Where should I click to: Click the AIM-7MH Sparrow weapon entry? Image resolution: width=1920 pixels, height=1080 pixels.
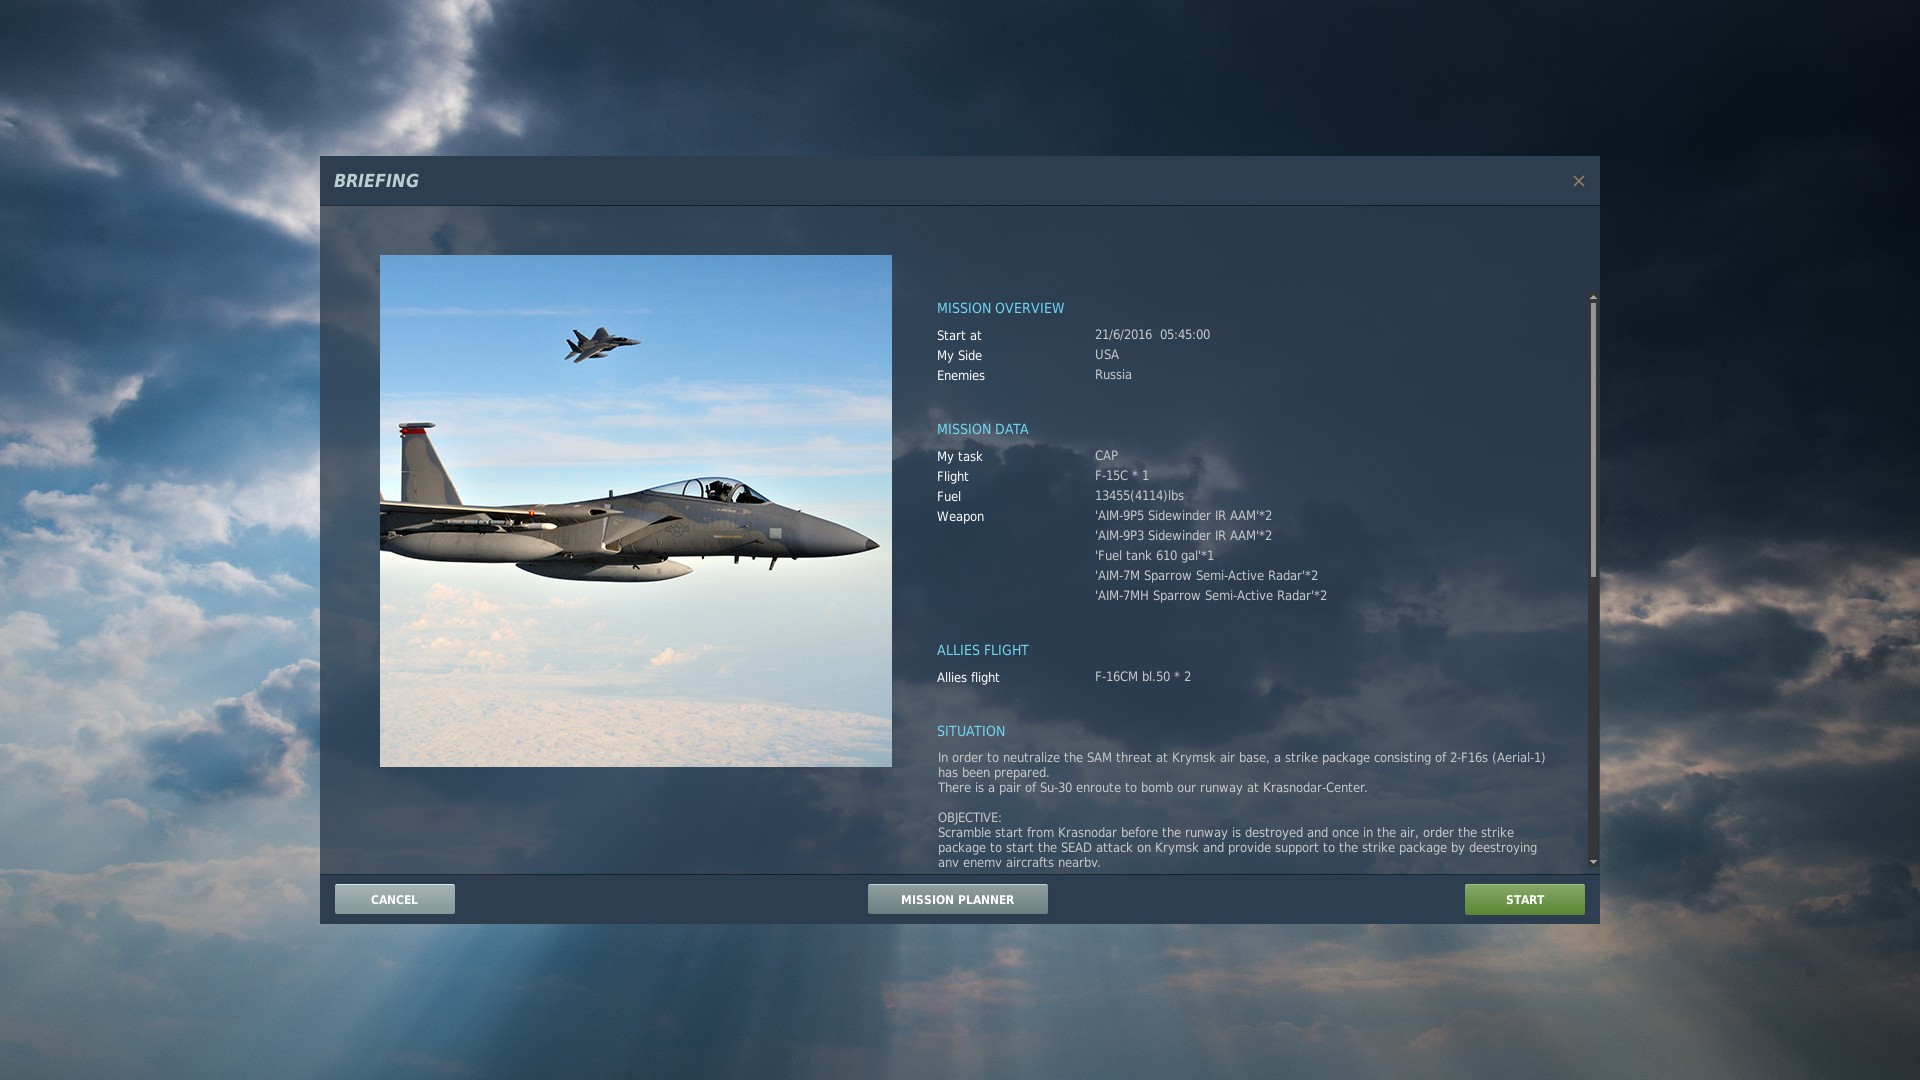tap(1210, 596)
